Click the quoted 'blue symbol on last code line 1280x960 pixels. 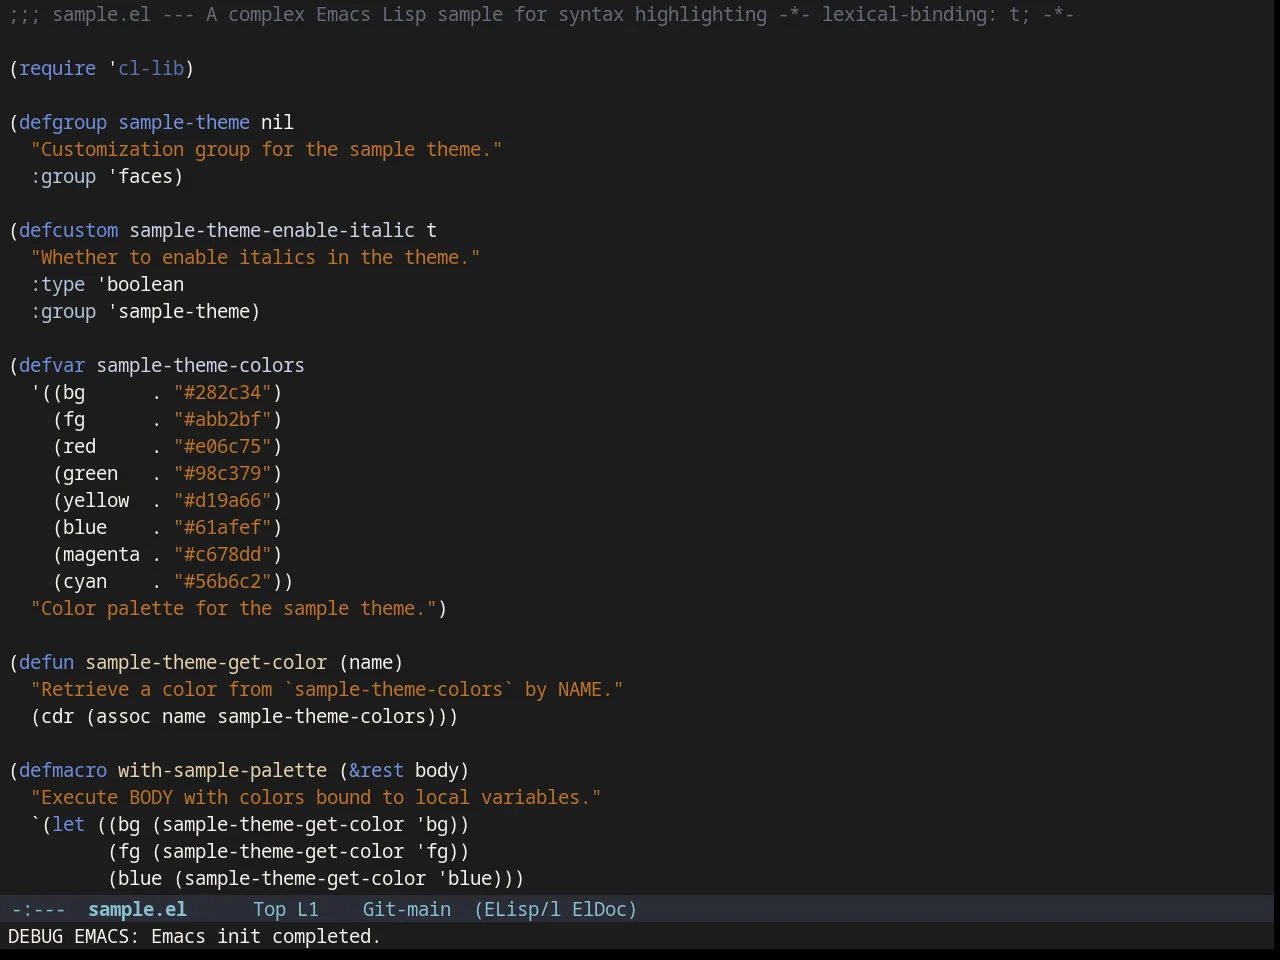pos(464,878)
